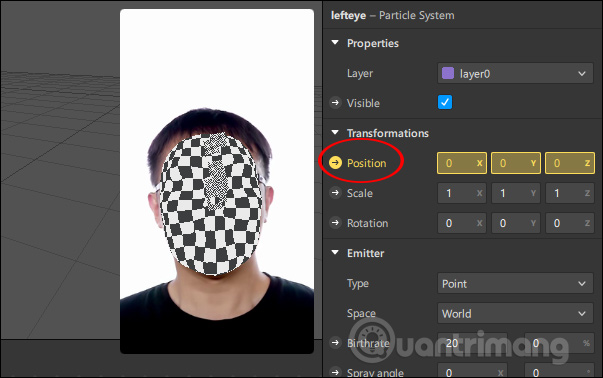This screenshot has height=378, width=603.
Task: Click the Rotation patch arrow icon
Action: (x=335, y=223)
